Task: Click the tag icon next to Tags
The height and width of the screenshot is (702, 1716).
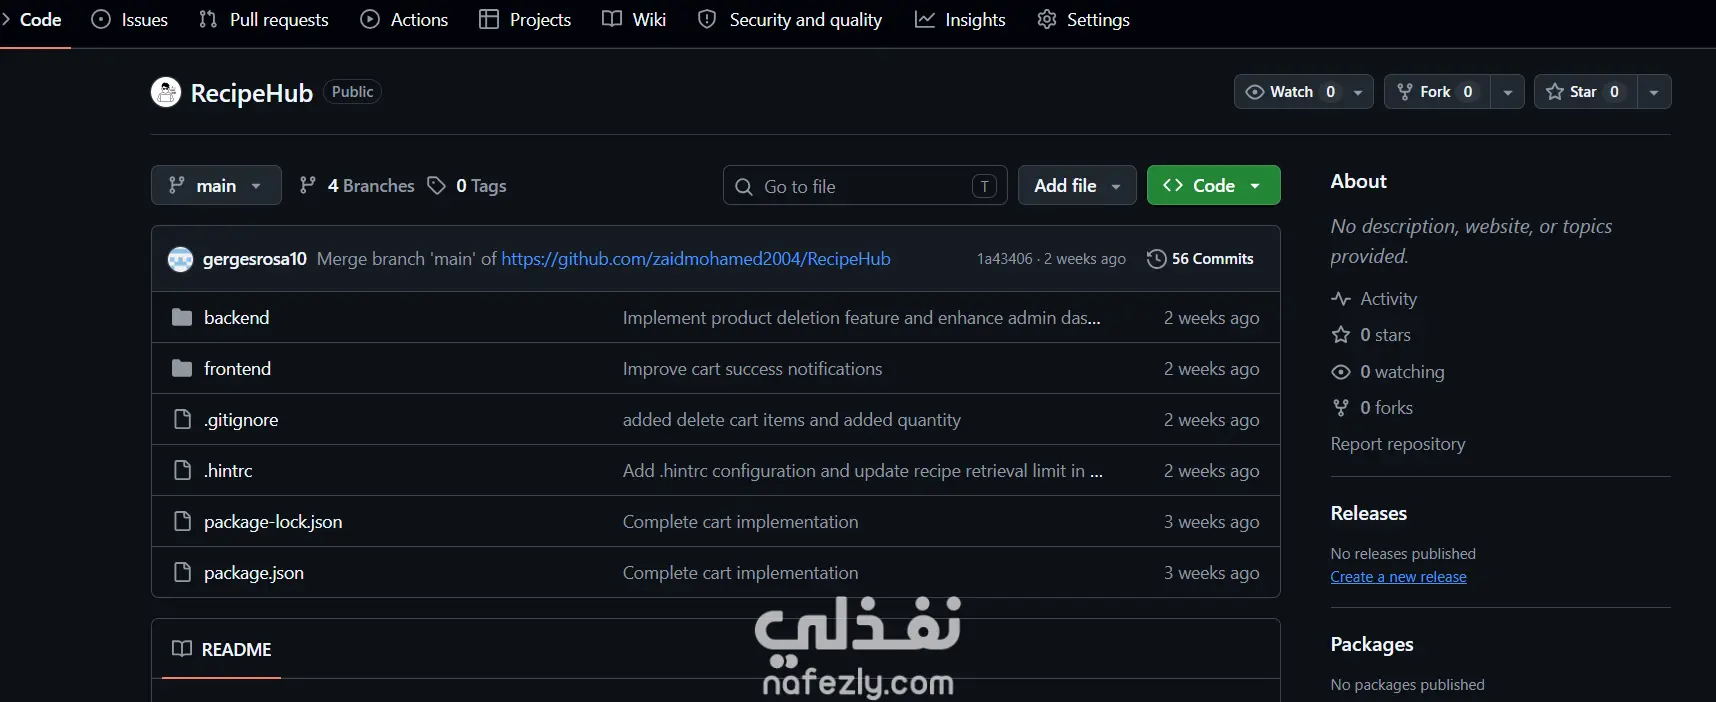Action: click(x=436, y=185)
